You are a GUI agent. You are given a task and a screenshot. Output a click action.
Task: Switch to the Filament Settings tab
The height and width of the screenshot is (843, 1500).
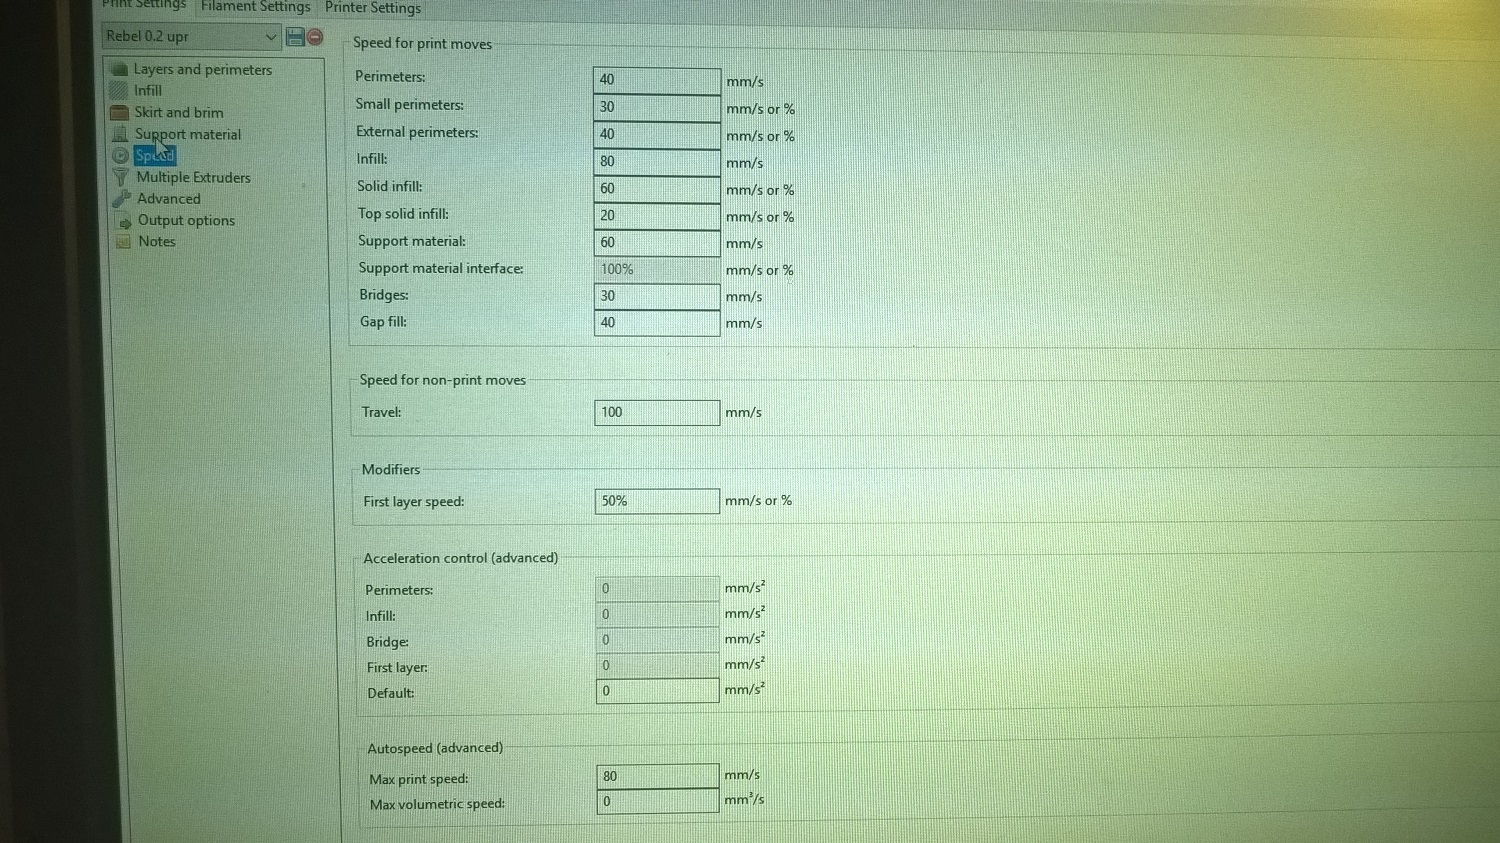(255, 8)
